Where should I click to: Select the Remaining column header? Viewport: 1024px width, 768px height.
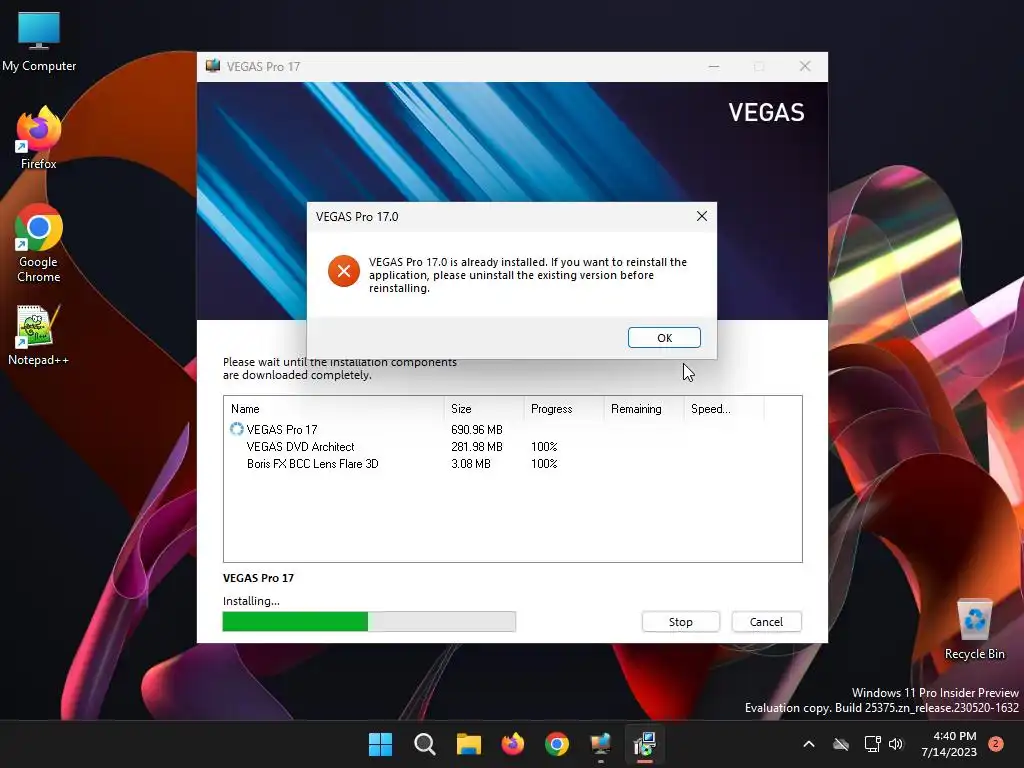[644, 409]
